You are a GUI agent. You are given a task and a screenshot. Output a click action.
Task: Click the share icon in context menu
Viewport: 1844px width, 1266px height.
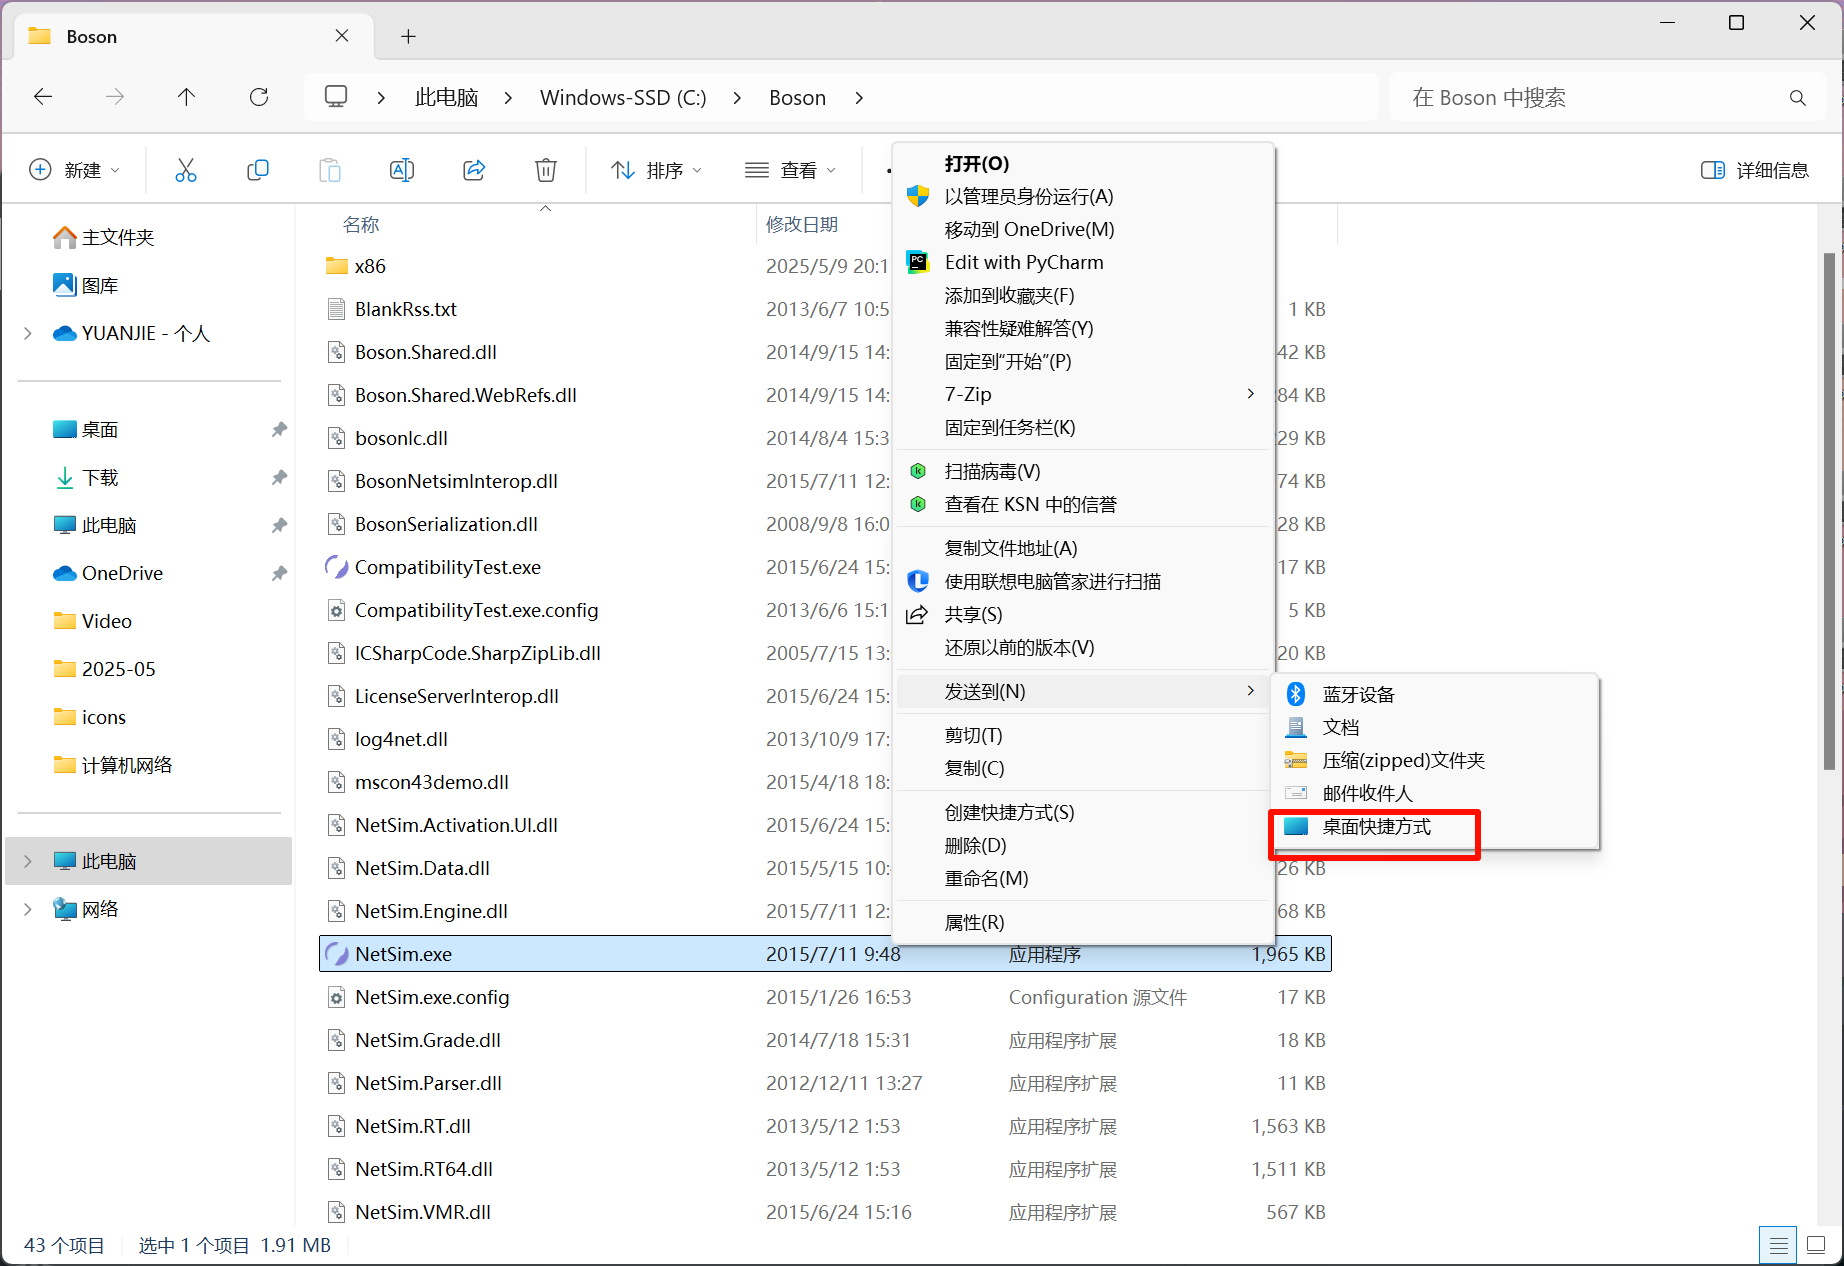(917, 614)
